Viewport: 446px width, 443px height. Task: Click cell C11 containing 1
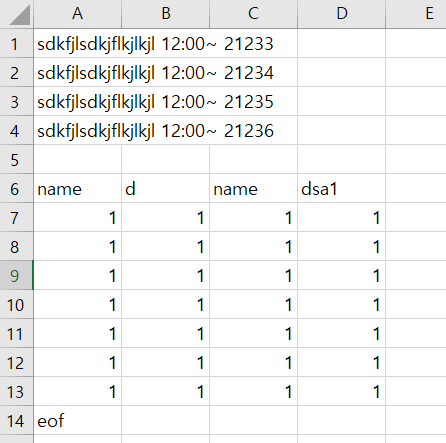click(253, 334)
